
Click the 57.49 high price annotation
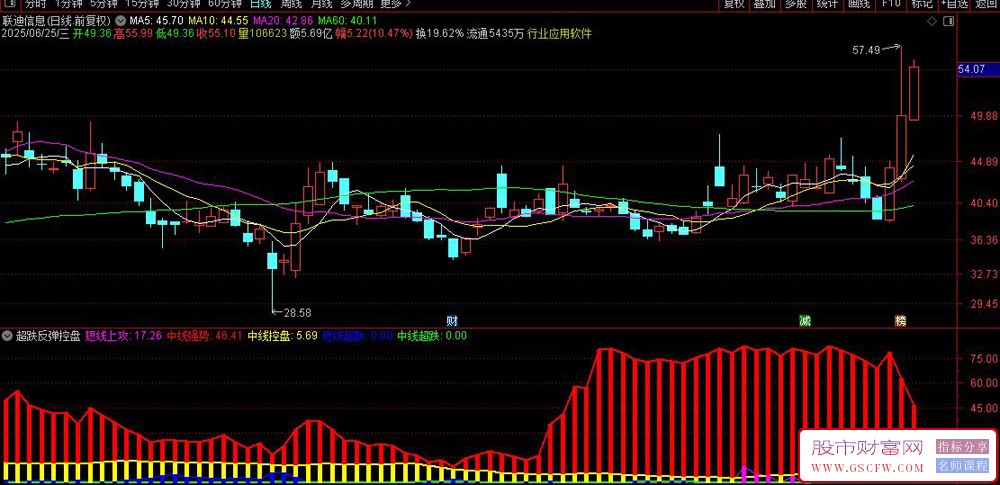coord(865,50)
